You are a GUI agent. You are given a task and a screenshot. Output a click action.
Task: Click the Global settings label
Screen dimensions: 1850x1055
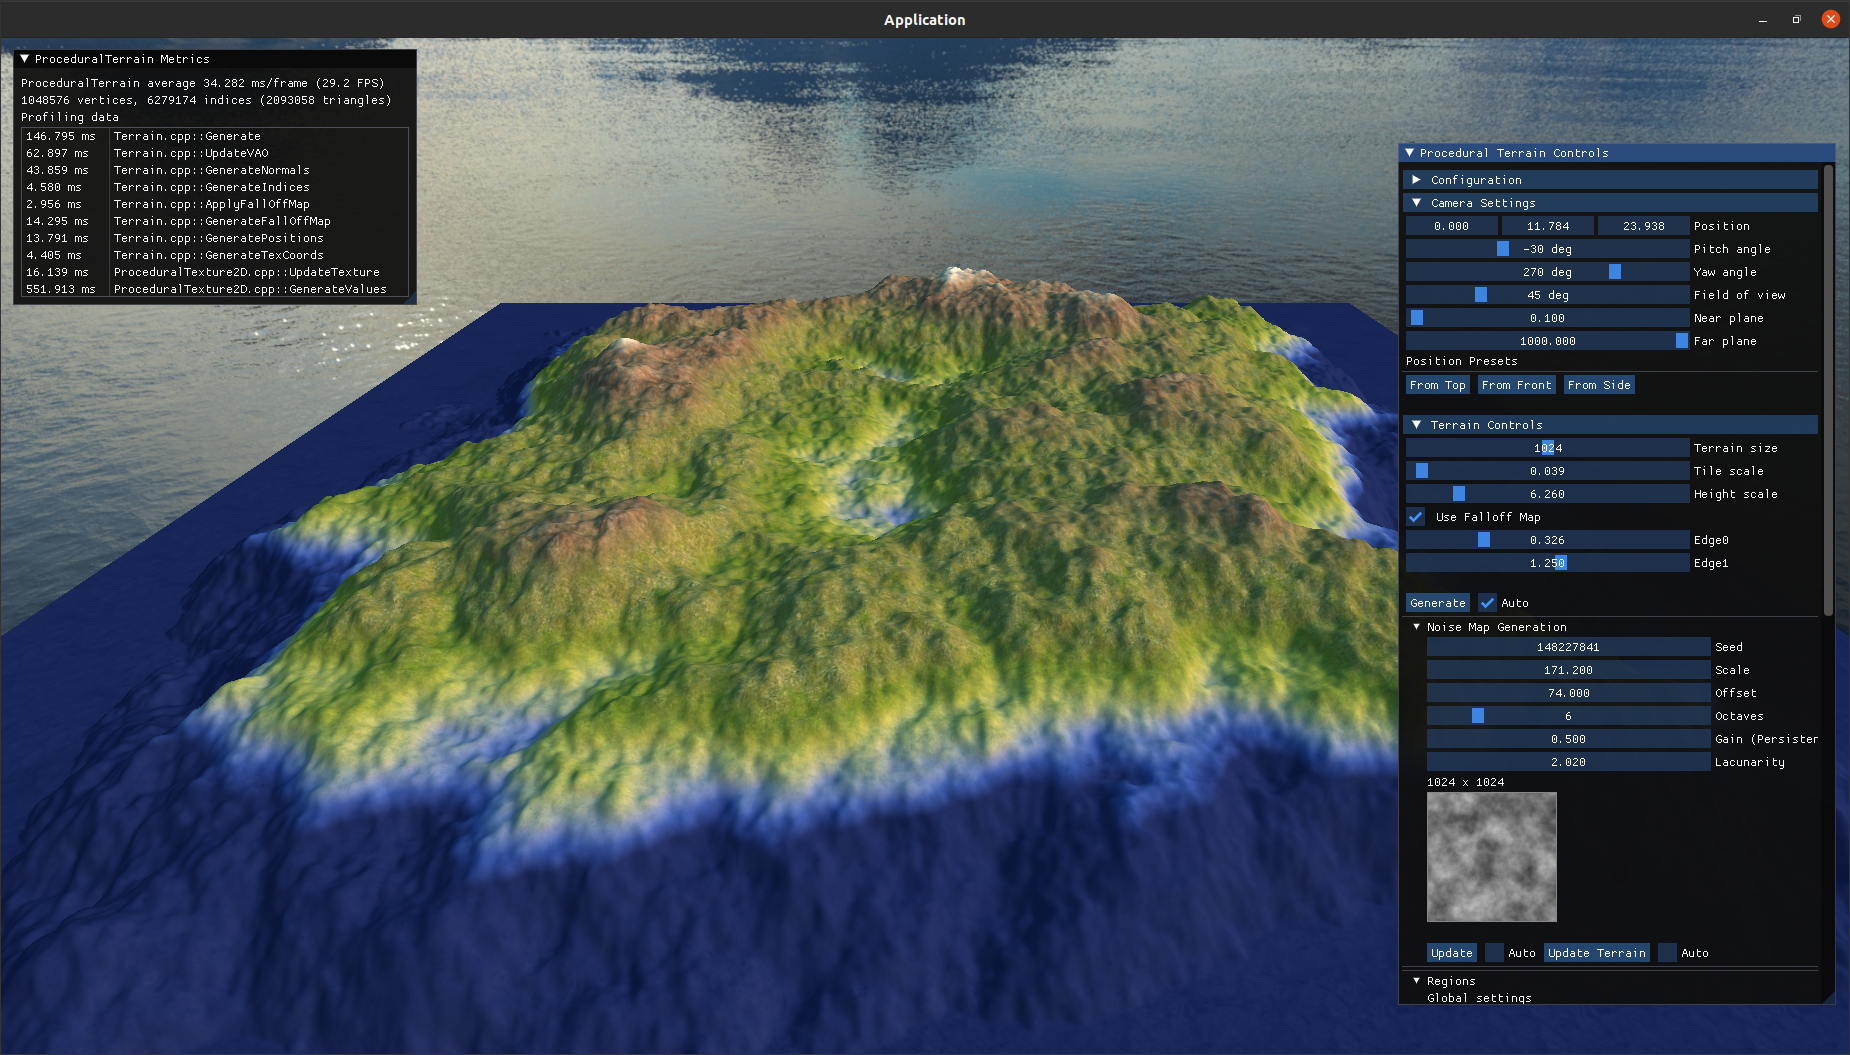(1479, 998)
